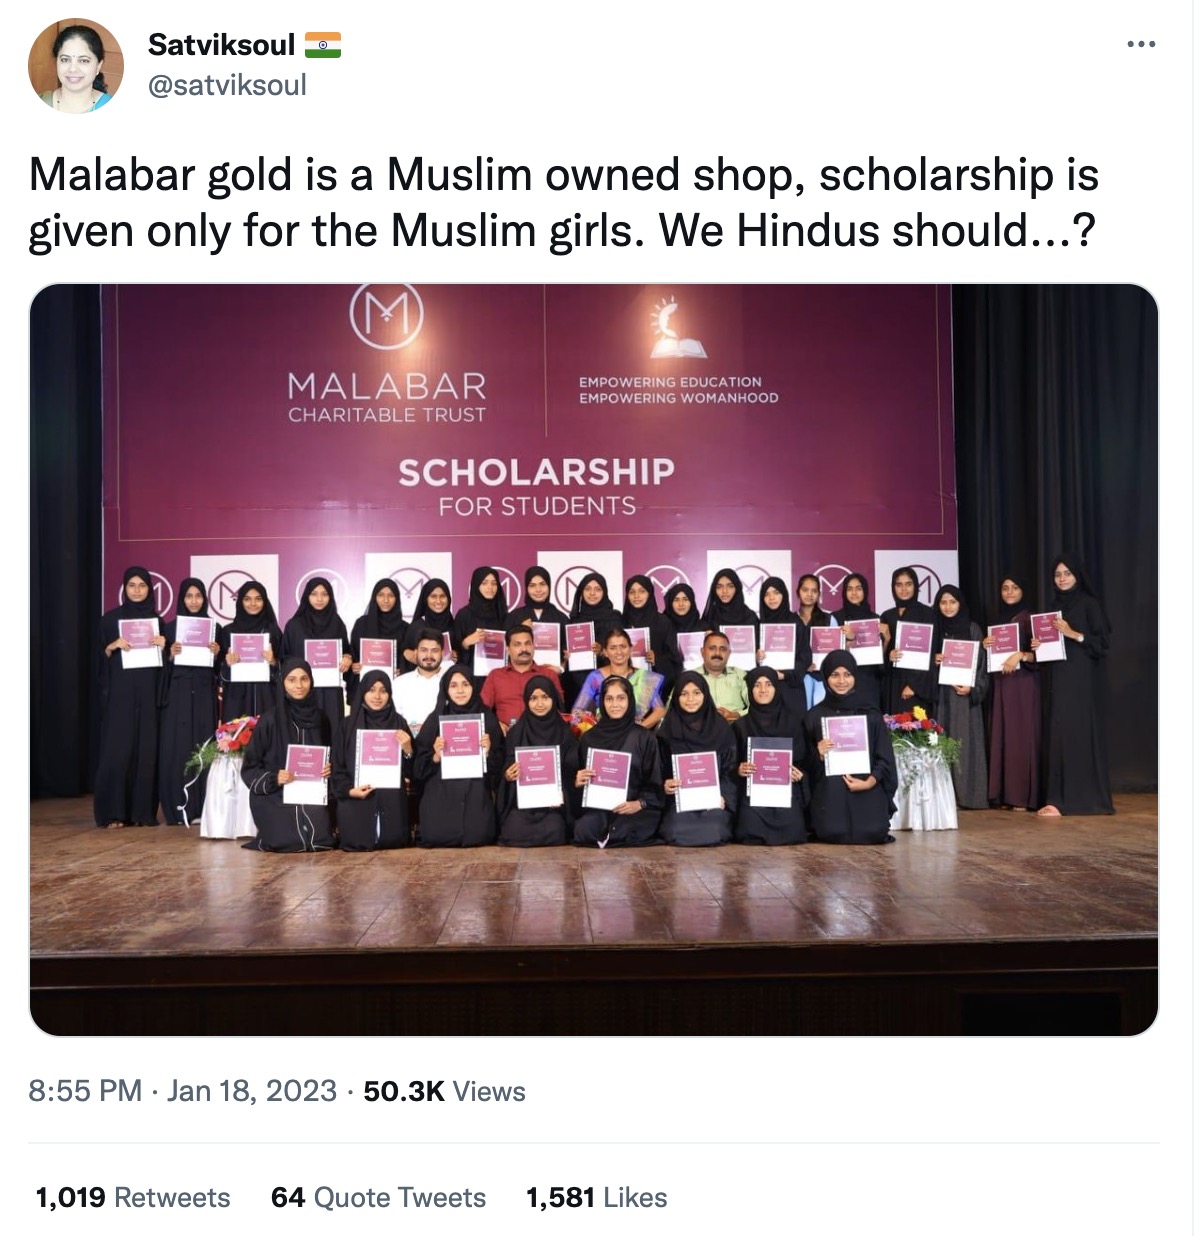Open the 8:55 PM Jan 18, 2023 timestamp
The image size is (1196, 1236).
tap(183, 1090)
